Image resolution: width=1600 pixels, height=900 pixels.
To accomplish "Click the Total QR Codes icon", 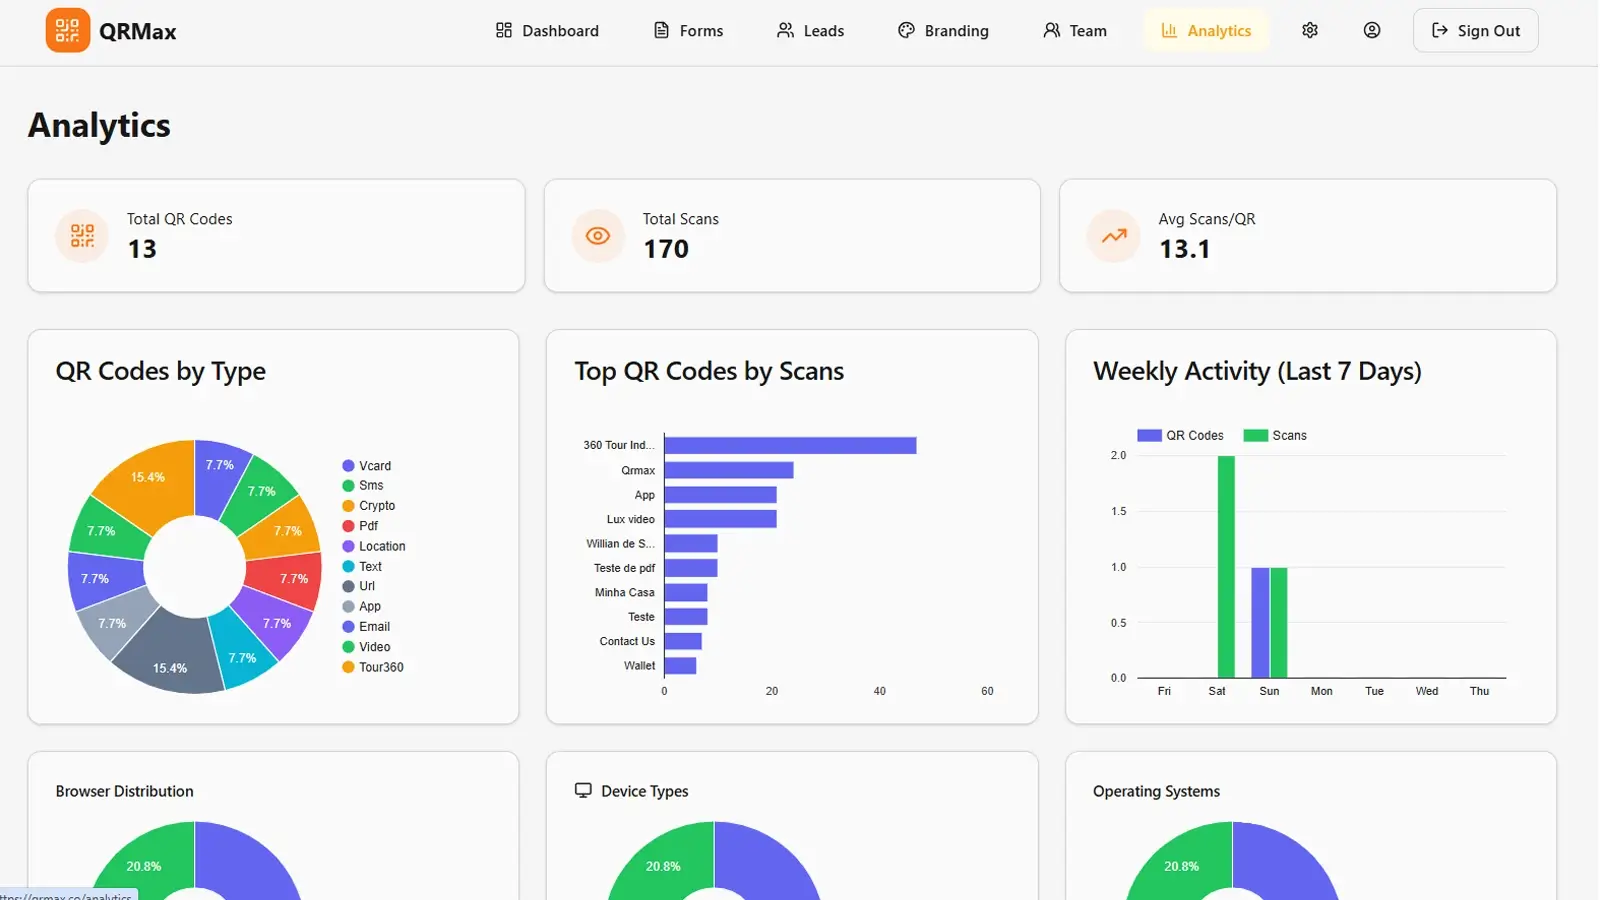I will click(82, 236).
